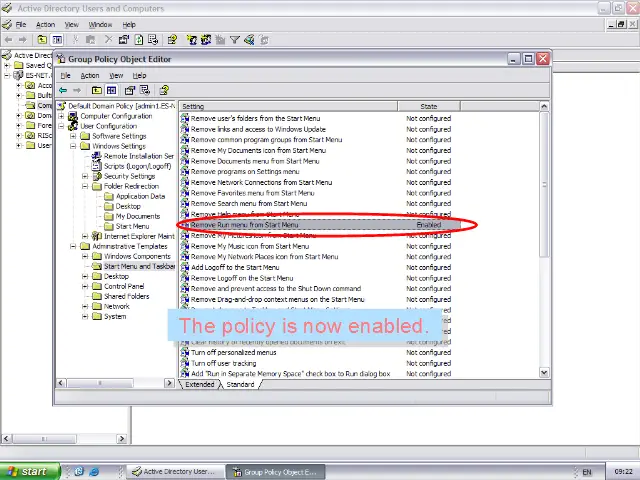Click the Delete X icon in Active Directory toolbar
Screen dimensions: 640x480
point(108,40)
